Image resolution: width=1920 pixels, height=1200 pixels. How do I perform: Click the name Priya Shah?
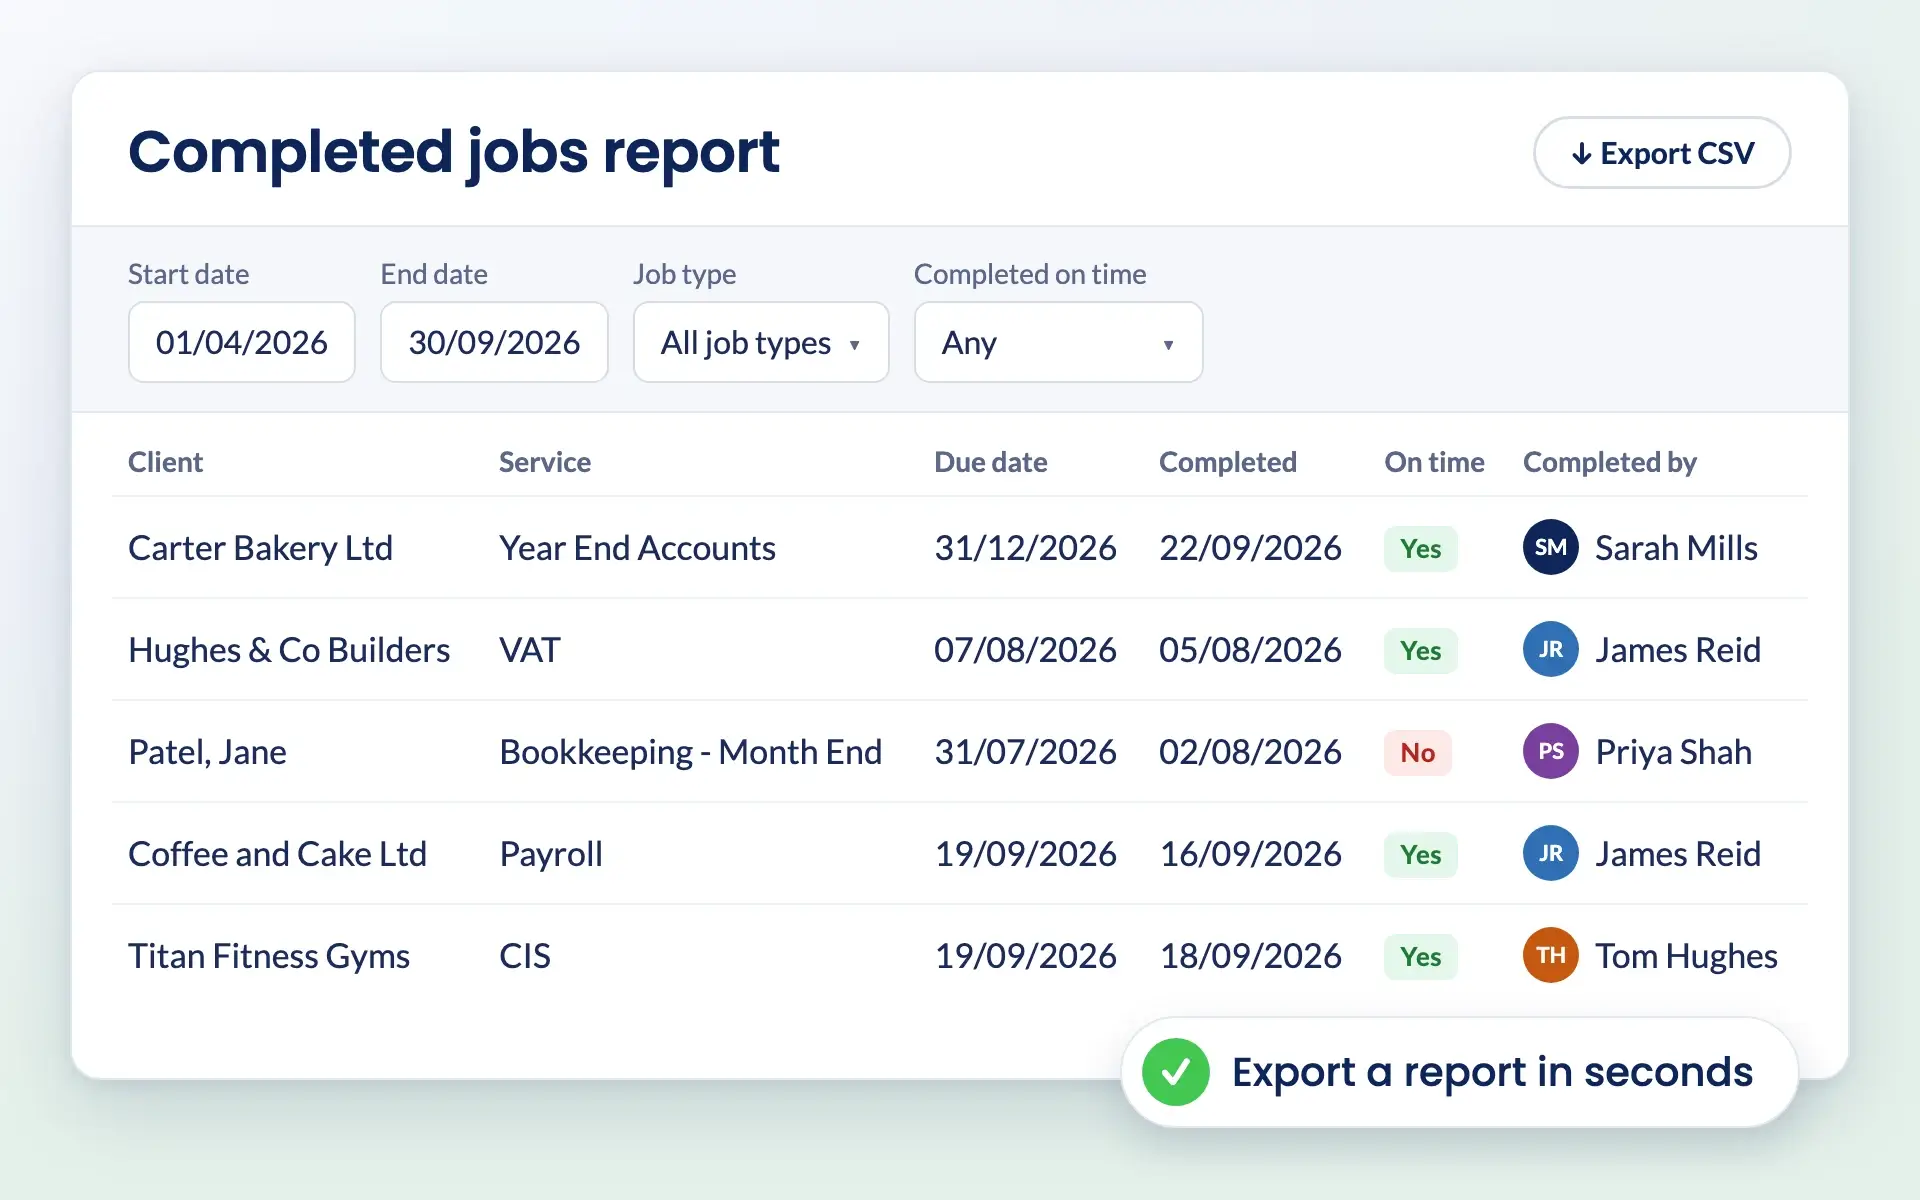(1674, 752)
